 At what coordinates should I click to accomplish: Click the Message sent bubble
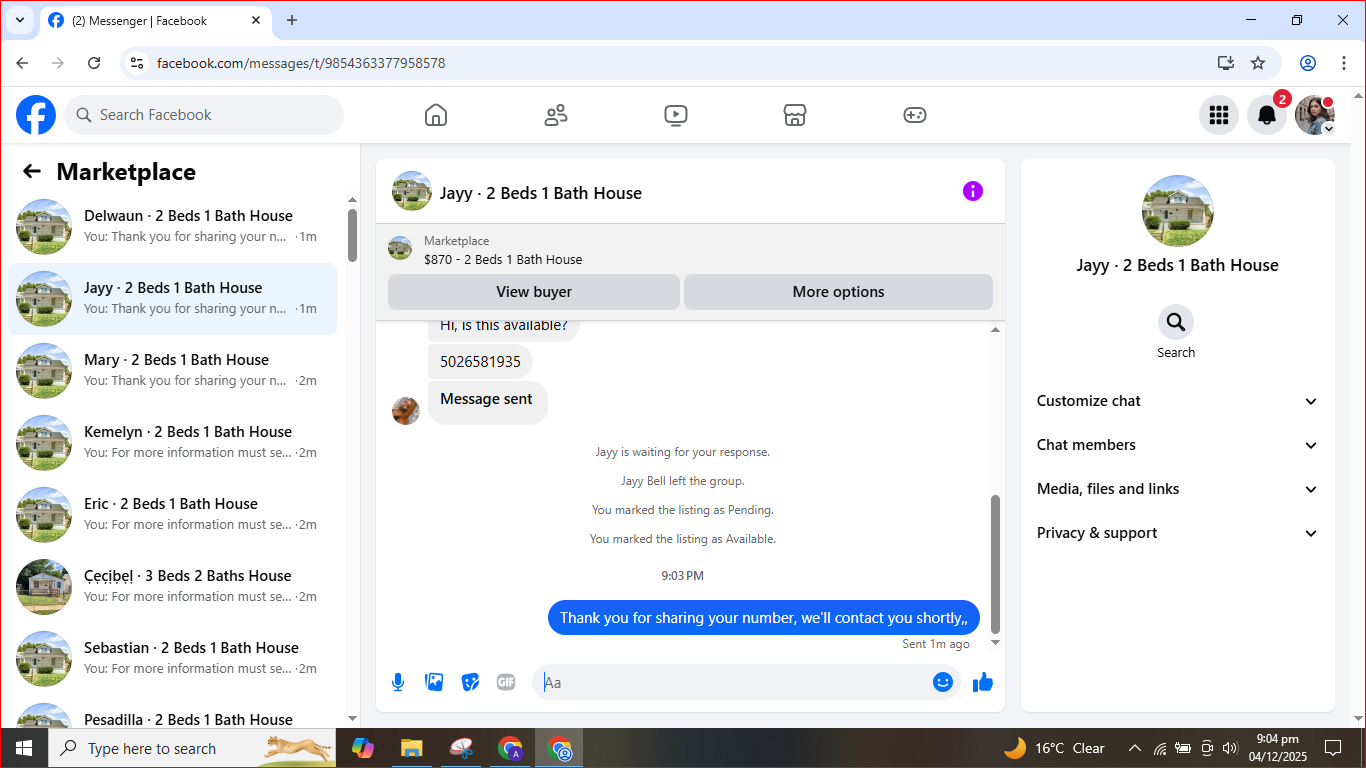[x=487, y=400]
